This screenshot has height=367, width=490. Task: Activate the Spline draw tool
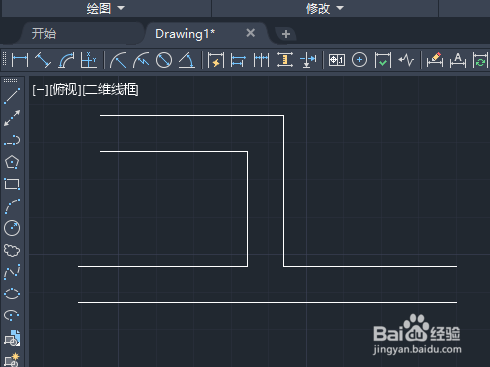[12, 272]
